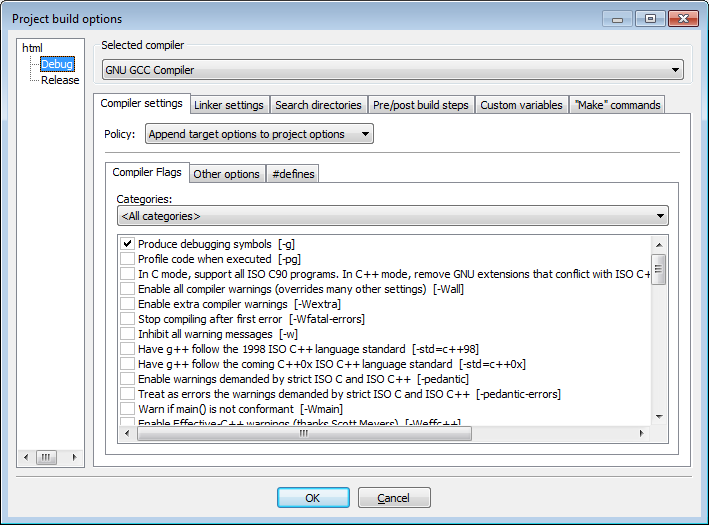Viewport: 709px width, 525px height.
Task: Open the Policy dropdown list
Action: [x=259, y=134]
